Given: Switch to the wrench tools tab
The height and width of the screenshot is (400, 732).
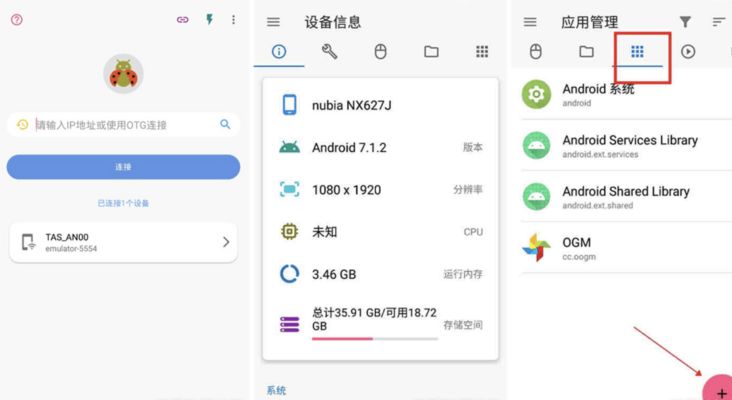Looking at the screenshot, I should 330,52.
